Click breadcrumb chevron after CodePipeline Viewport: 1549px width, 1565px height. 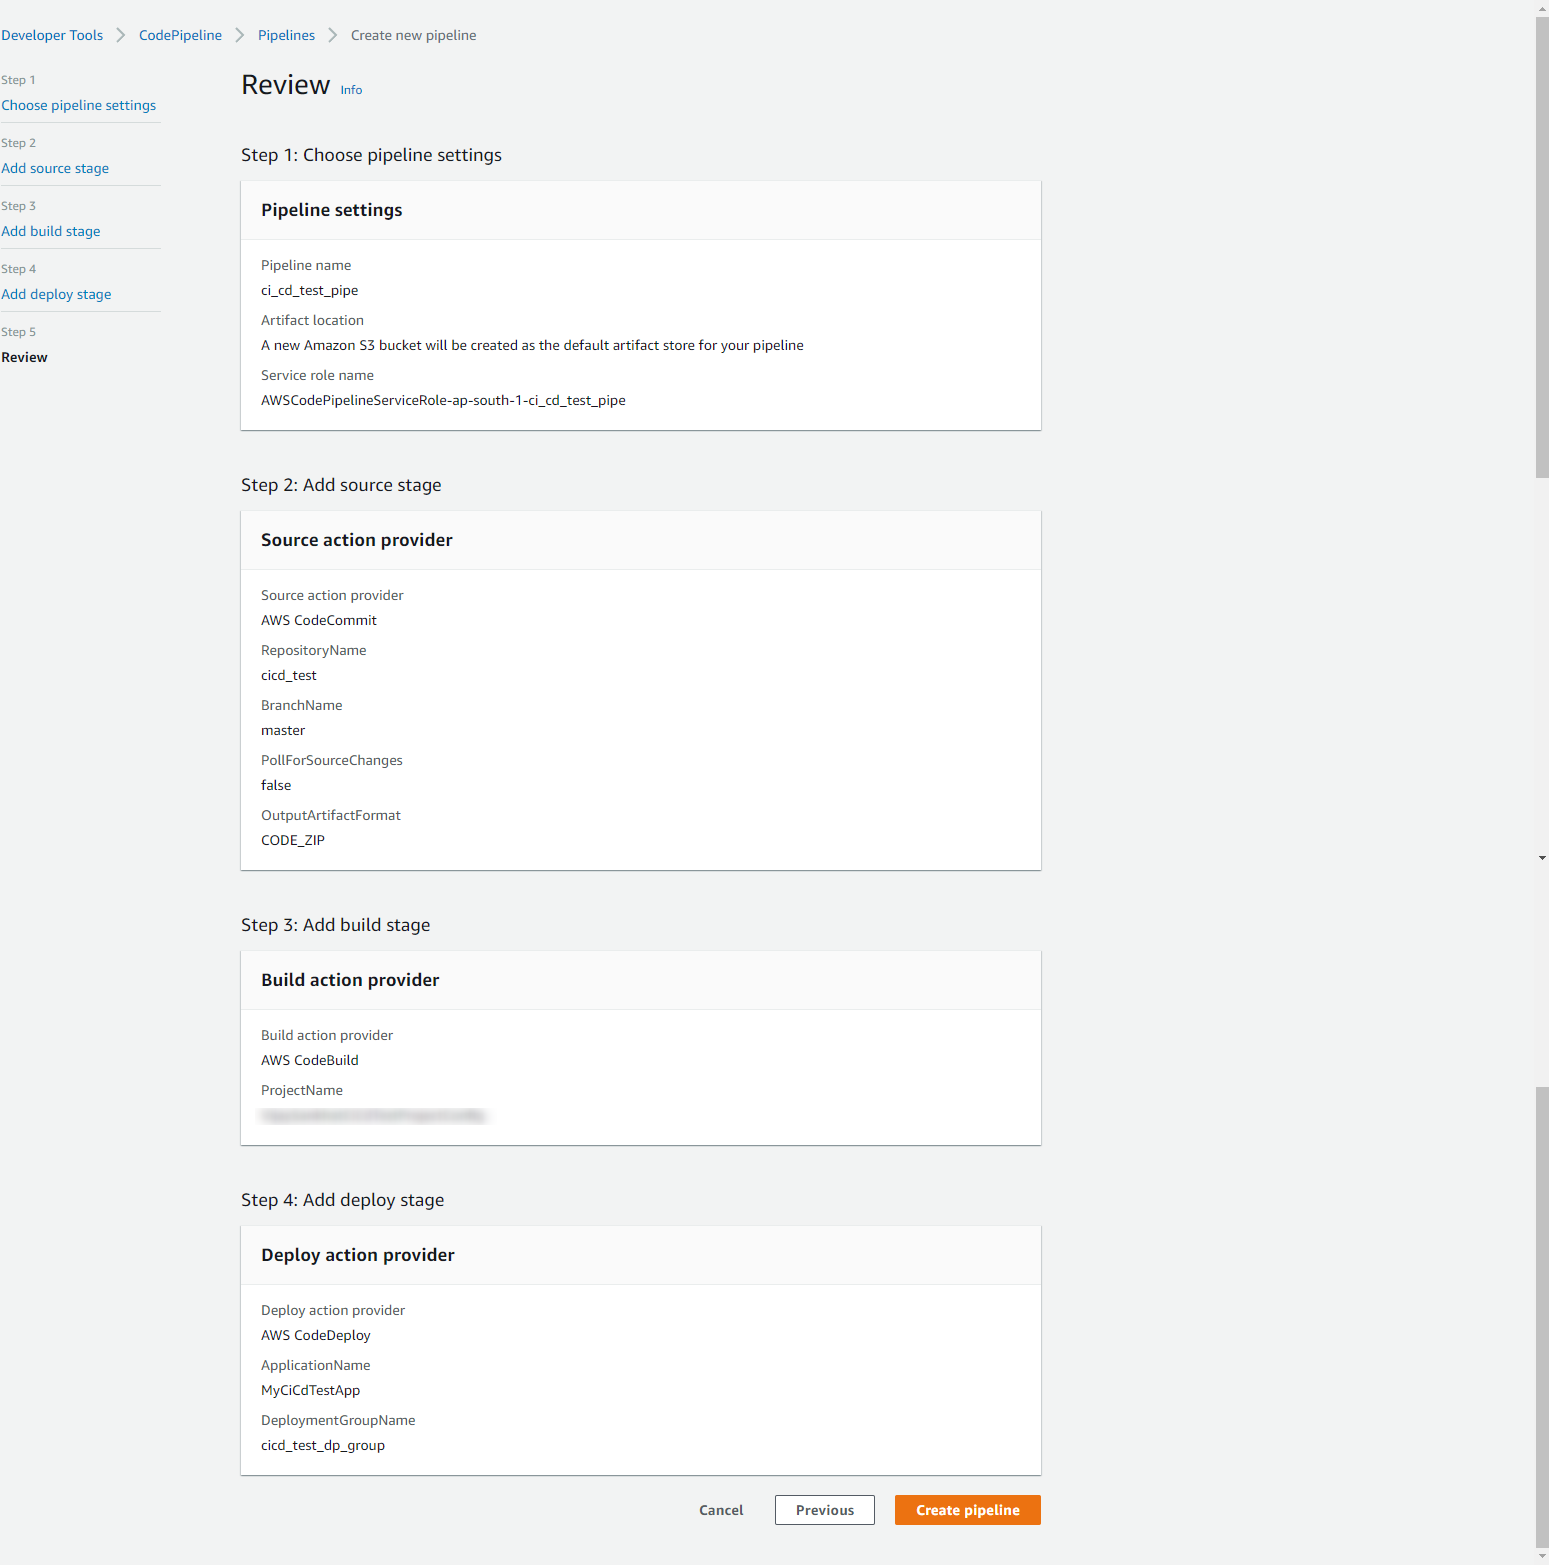pyautogui.click(x=240, y=35)
